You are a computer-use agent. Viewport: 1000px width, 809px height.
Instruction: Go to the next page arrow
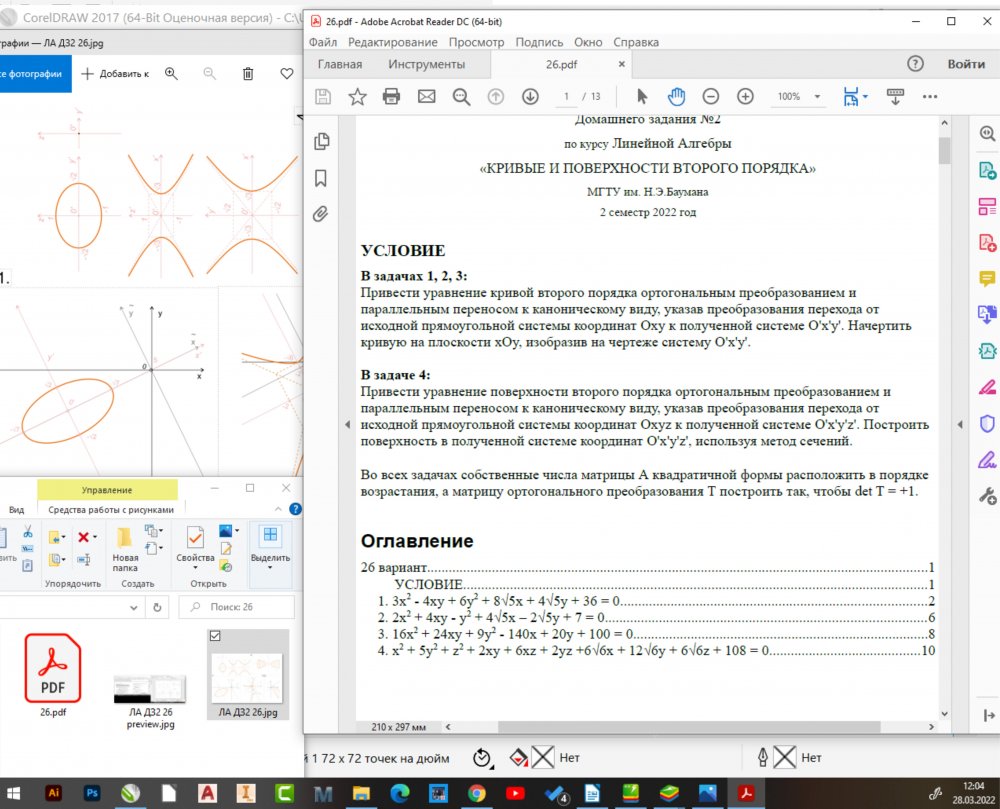pos(530,96)
